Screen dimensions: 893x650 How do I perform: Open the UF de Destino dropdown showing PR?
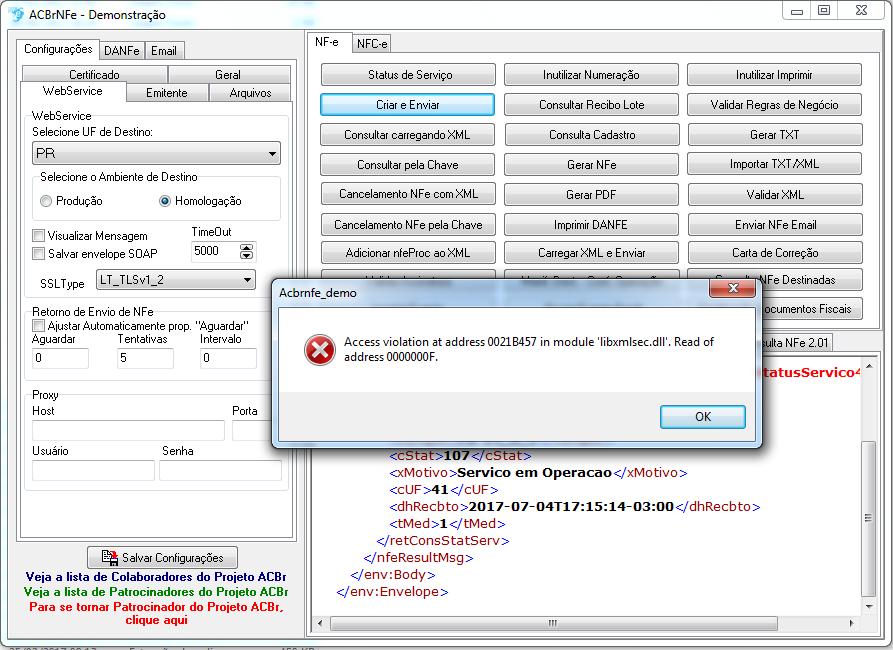[x=156, y=153]
